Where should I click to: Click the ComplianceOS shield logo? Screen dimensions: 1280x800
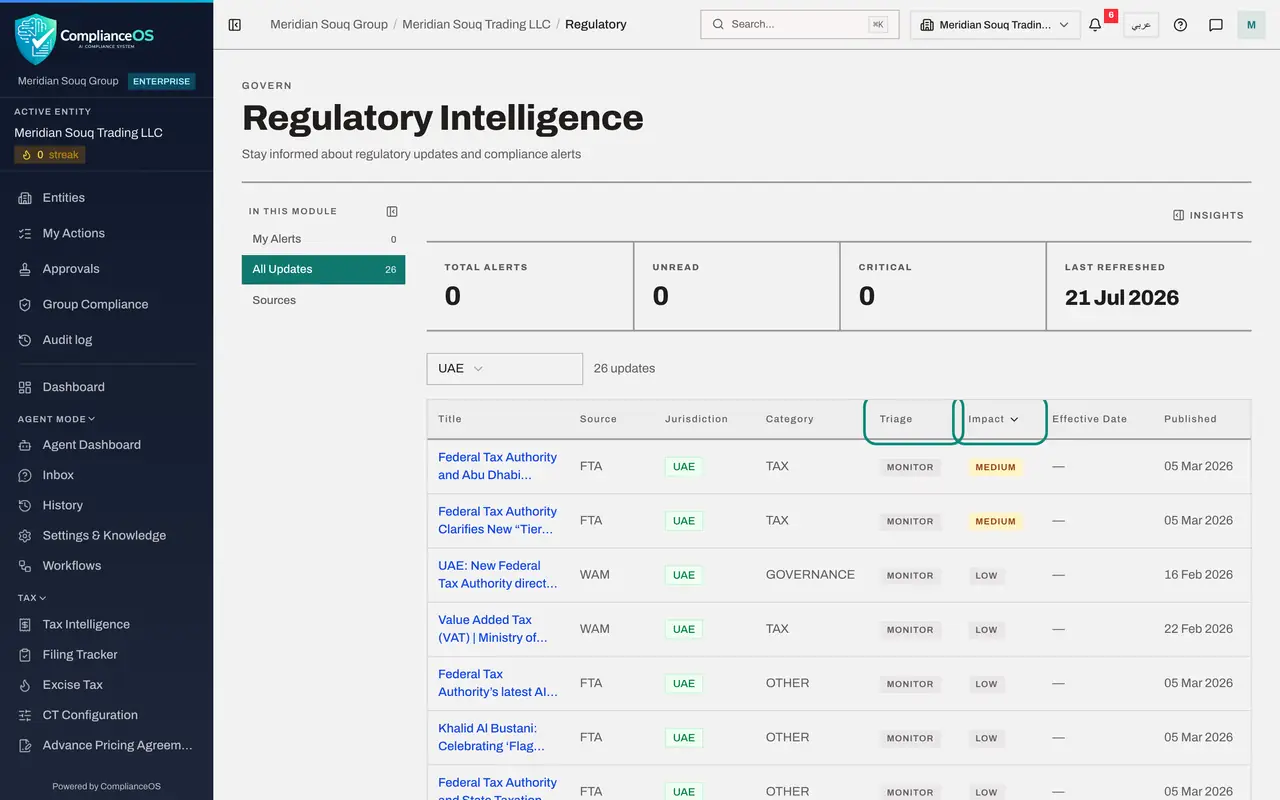tap(36, 38)
